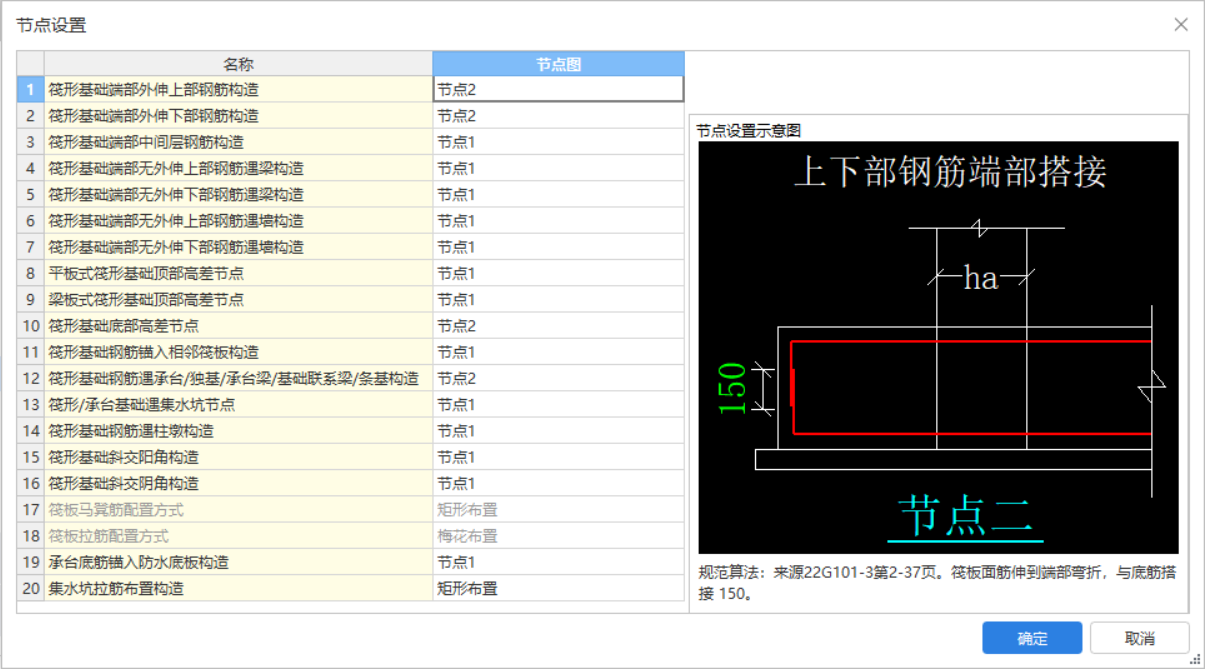Cancel the dialog using 取消
Image resolution: width=1205 pixels, height=669 pixels.
click(x=1139, y=638)
